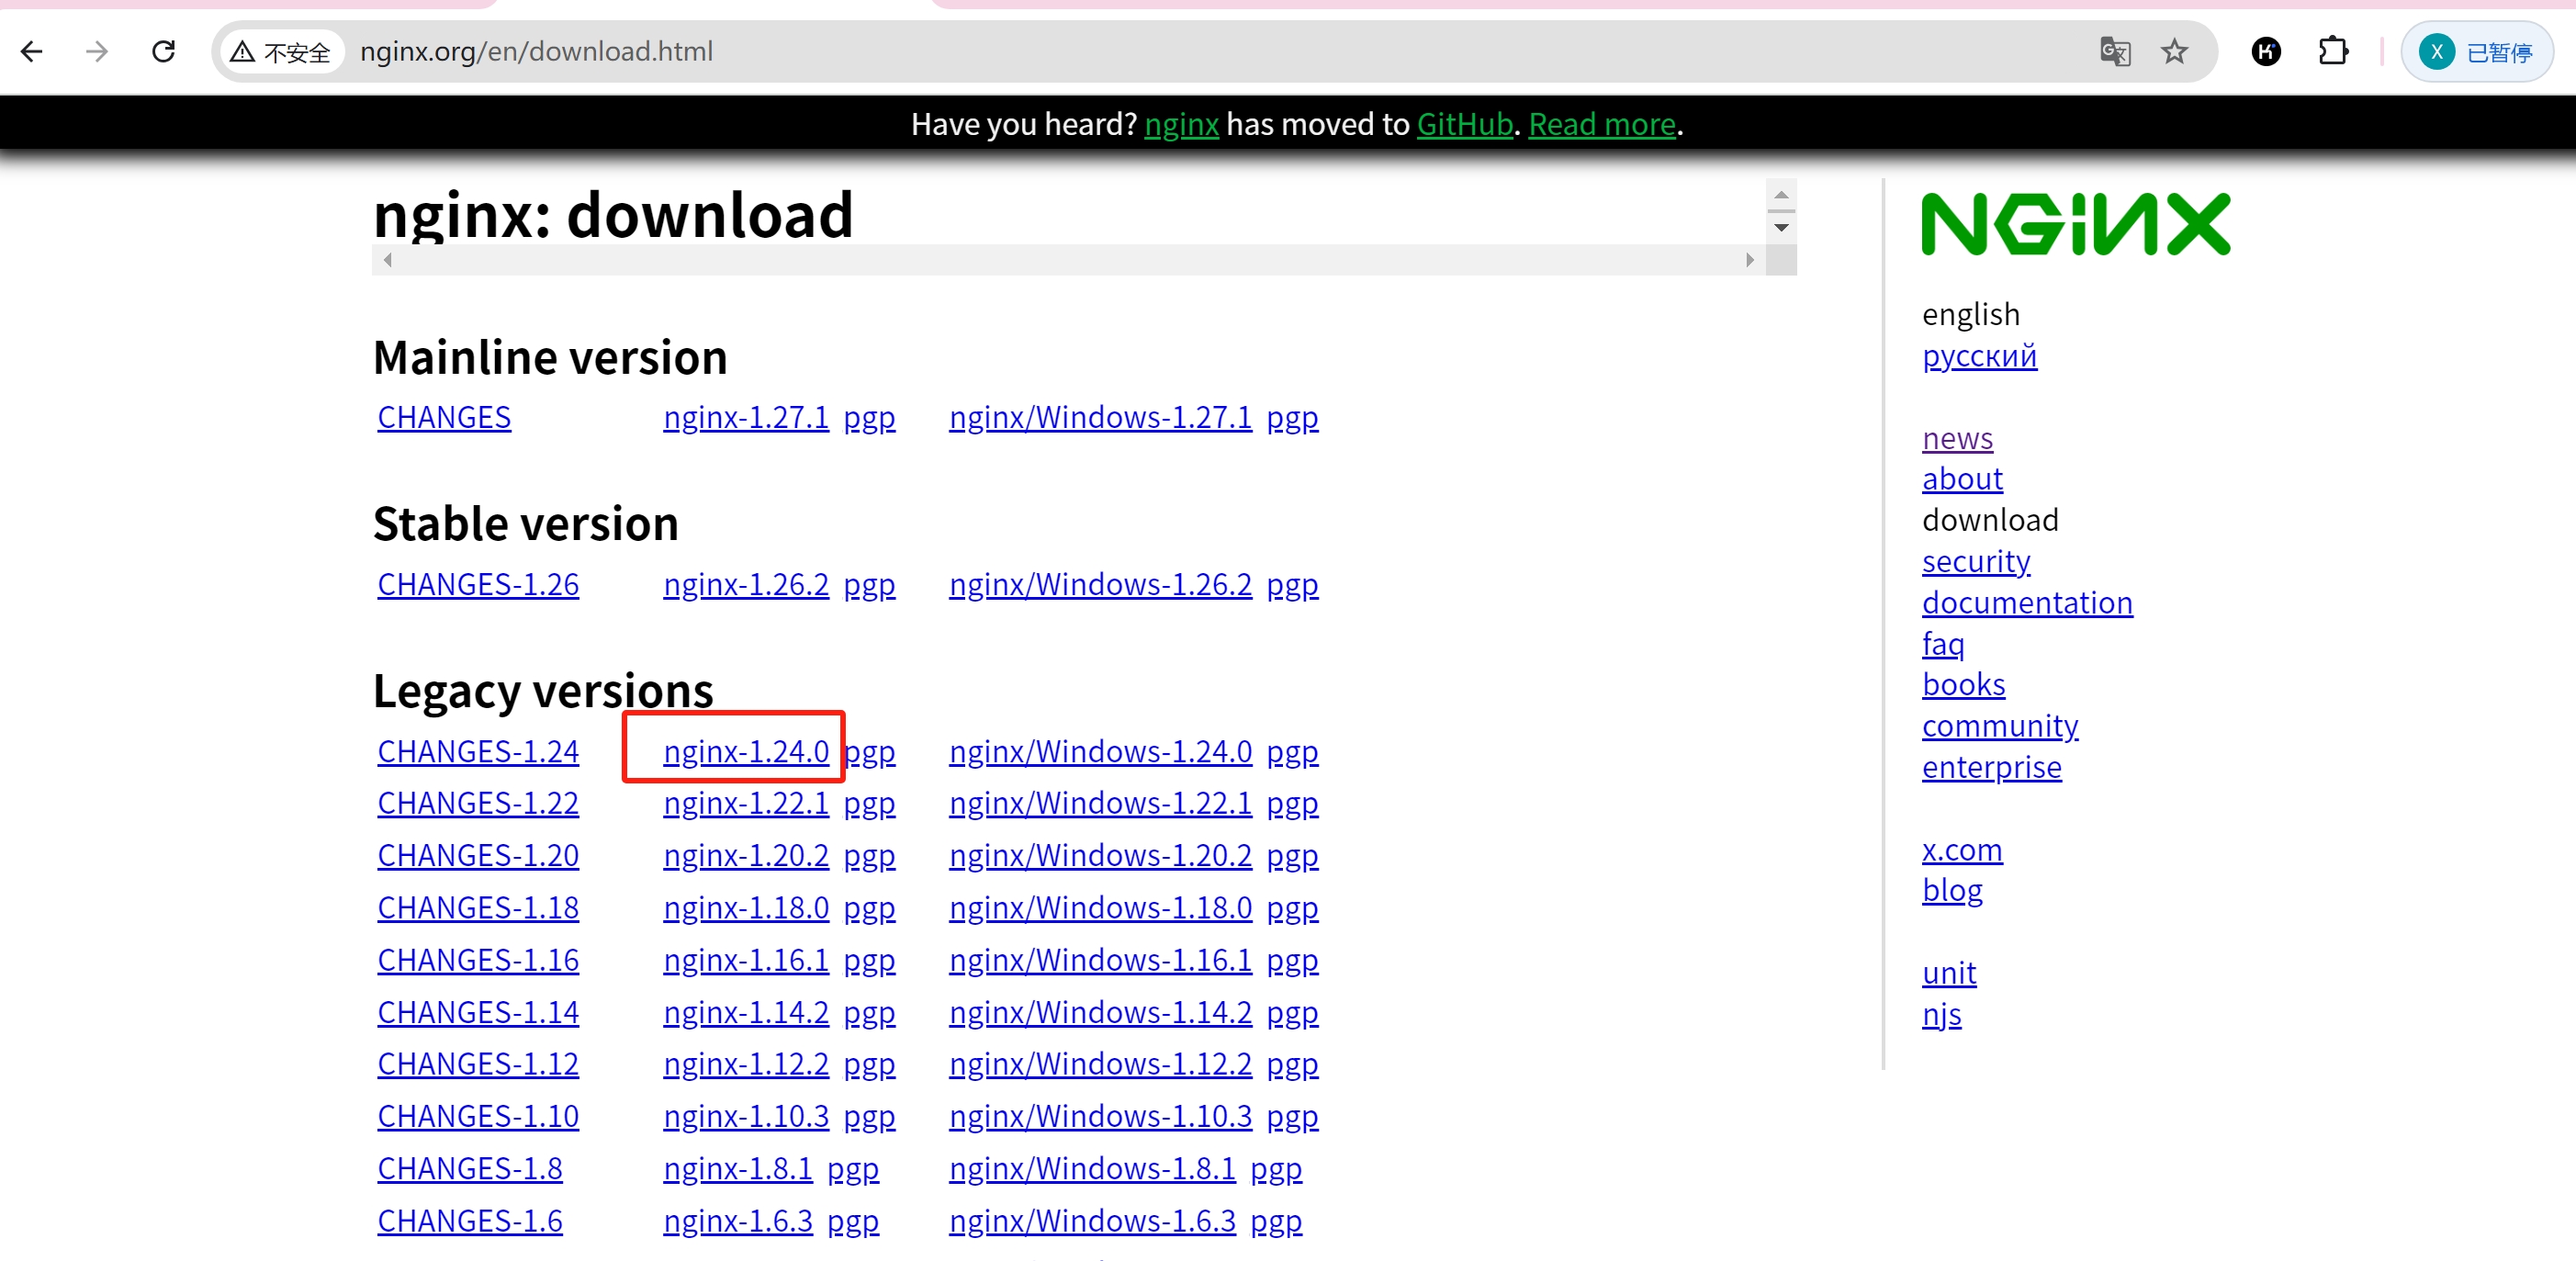Image resolution: width=2576 pixels, height=1261 pixels.
Task: Open the news sidebar link
Action: 1957,438
